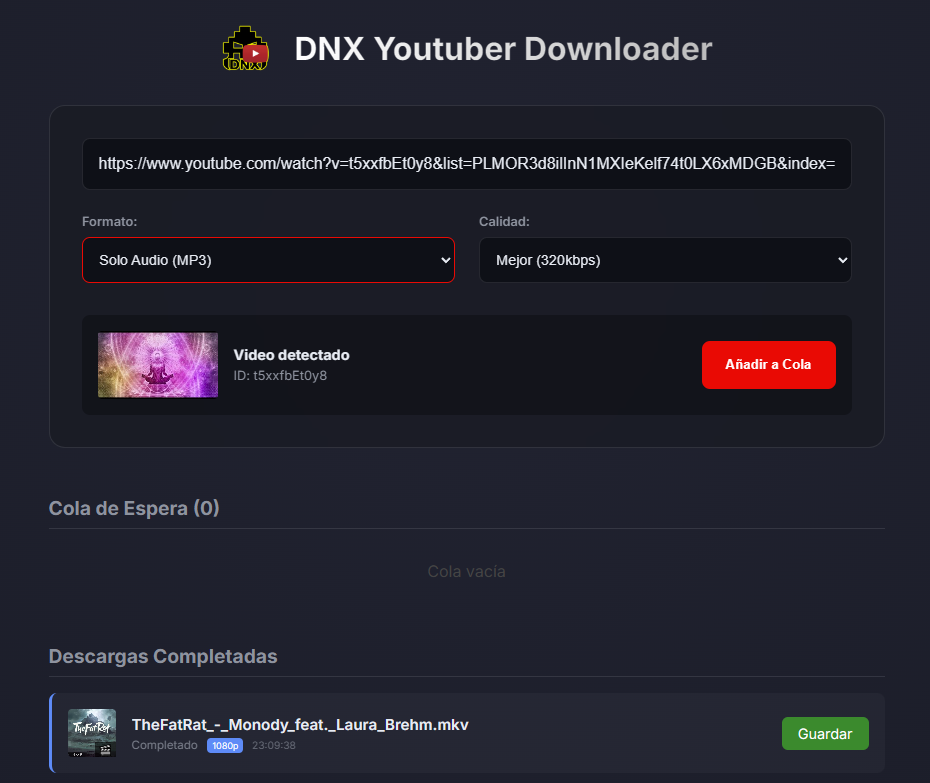The image size is (930, 783).
Task: Click the Cola de Espera (0) heading
Action: 134,508
